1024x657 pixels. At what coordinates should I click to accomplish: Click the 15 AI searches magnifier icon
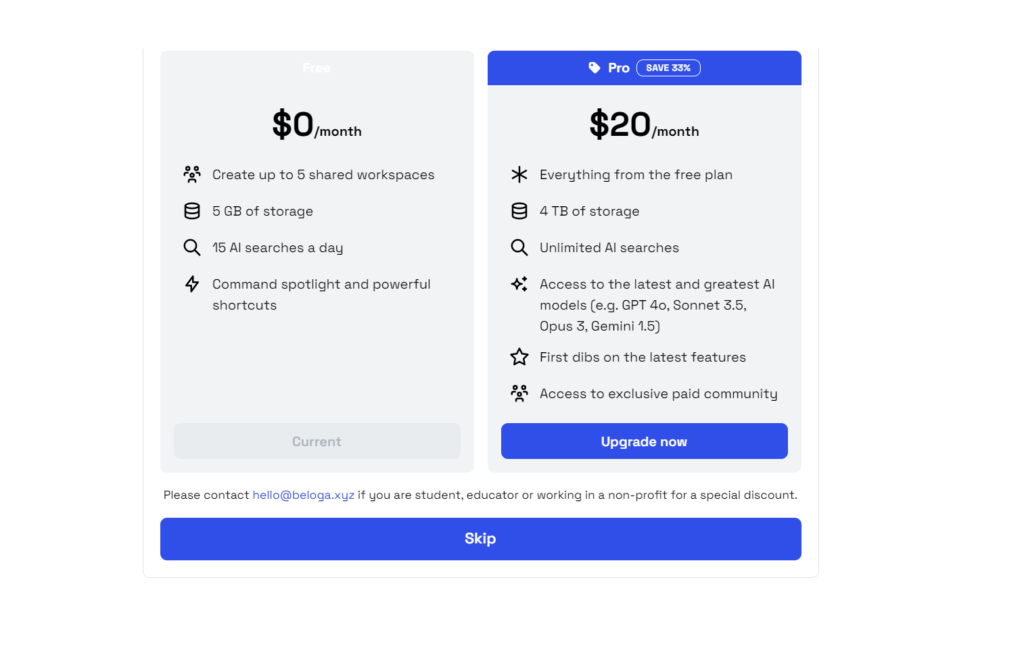click(192, 248)
